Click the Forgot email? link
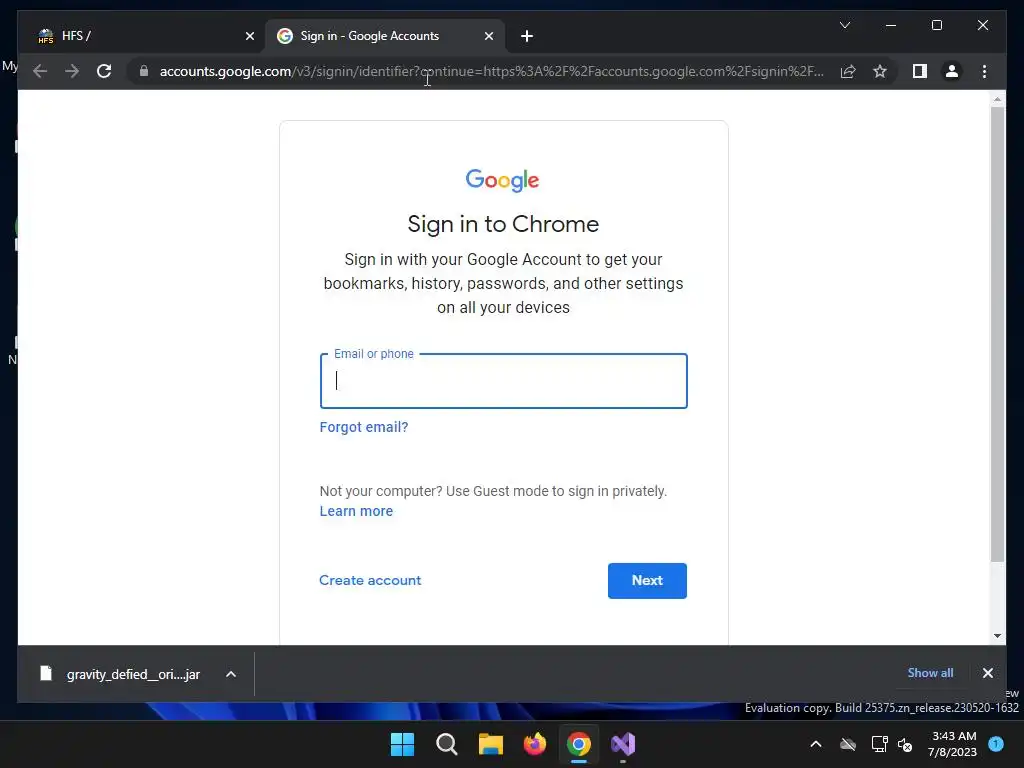 click(364, 427)
